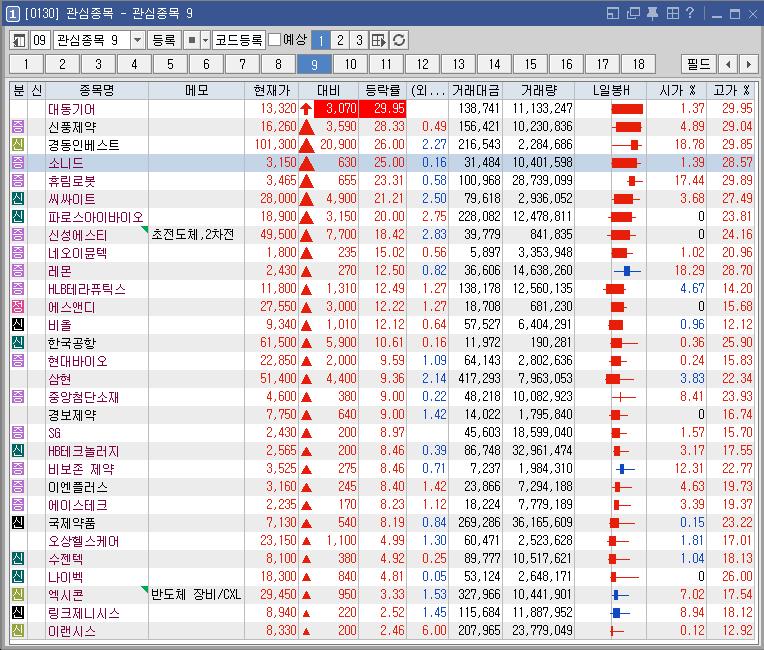The height and width of the screenshot is (650, 764).
Task: Click the black 신 badge on 국제약품 row
Action: pyautogui.click(x=18, y=523)
